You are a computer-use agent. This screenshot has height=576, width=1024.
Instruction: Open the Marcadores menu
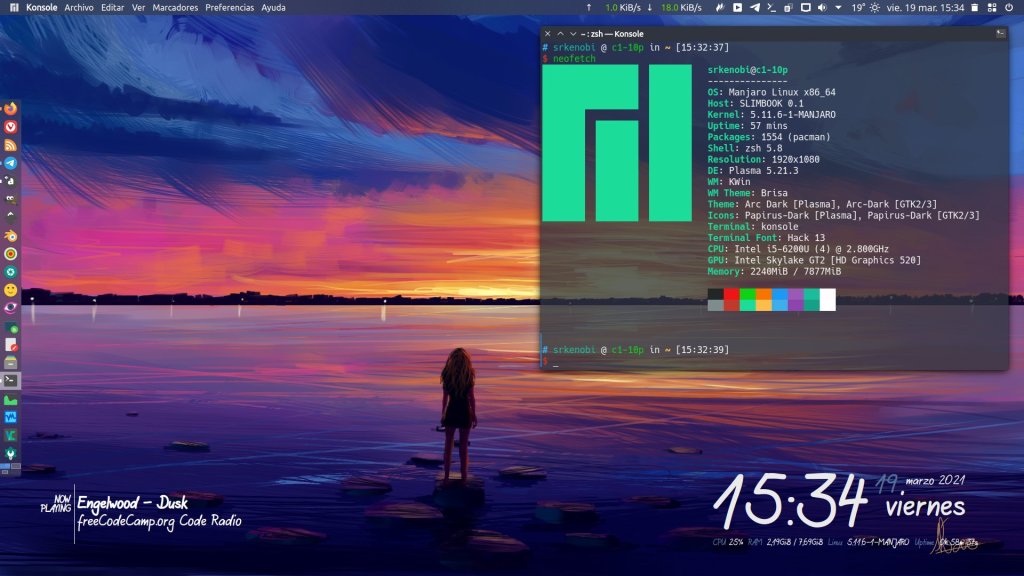pos(175,7)
